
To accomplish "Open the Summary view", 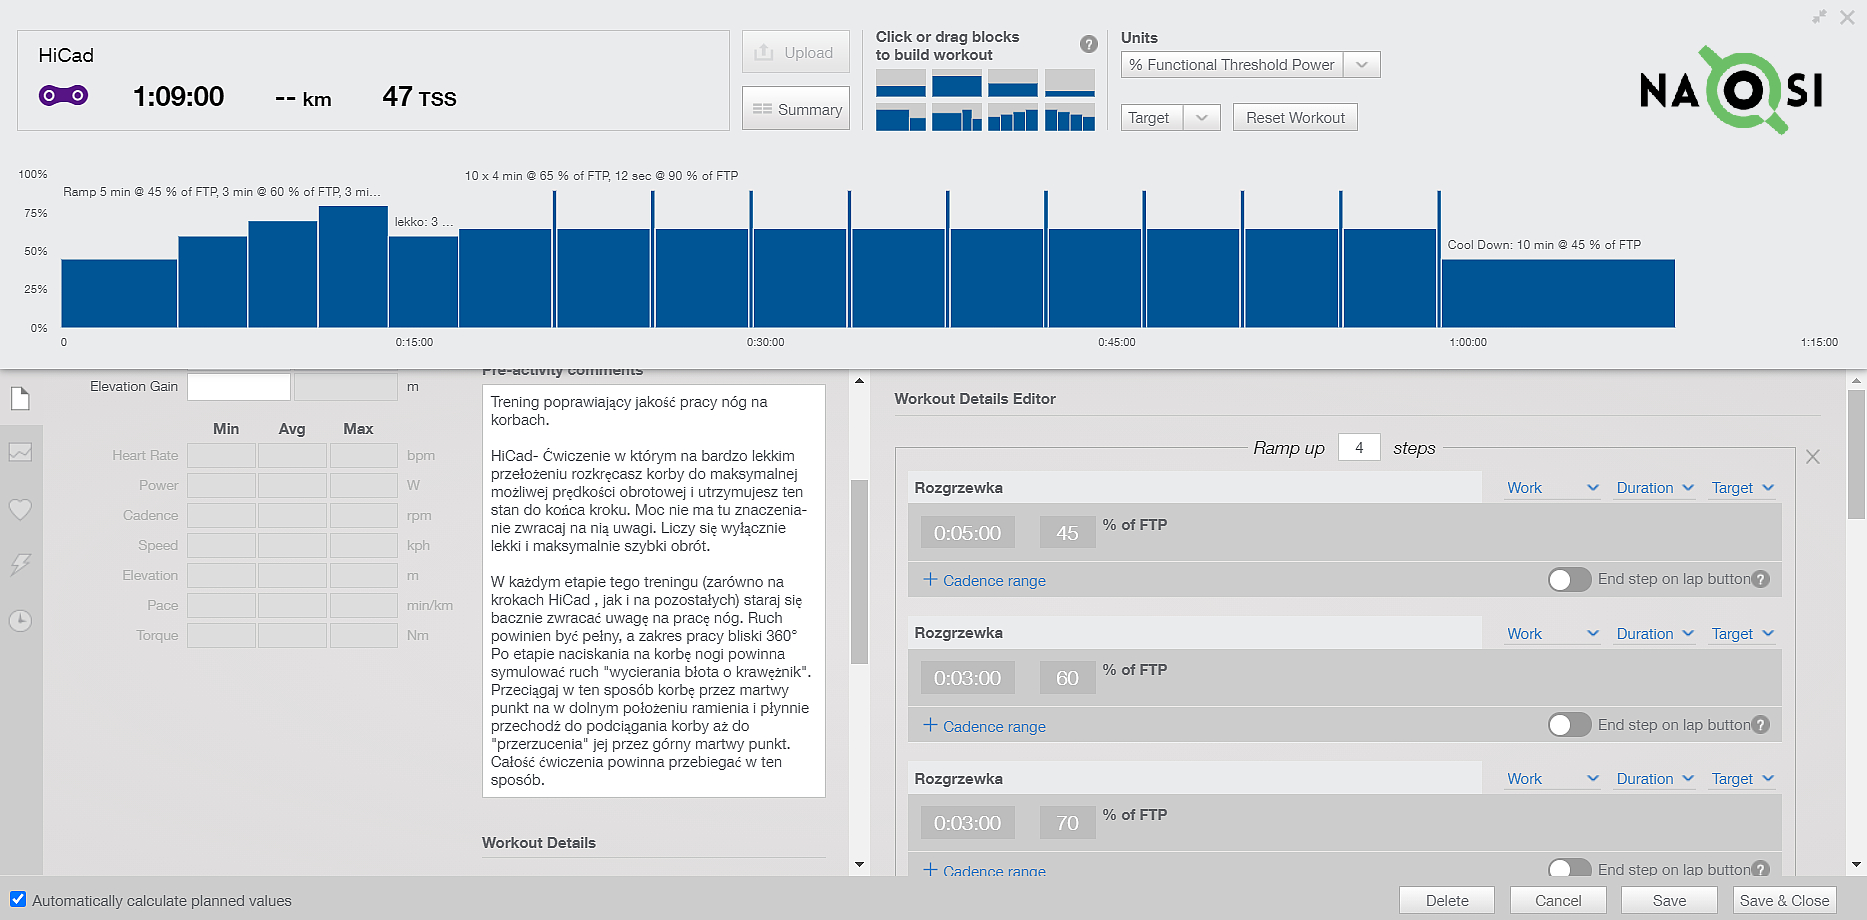I will click(x=796, y=109).
